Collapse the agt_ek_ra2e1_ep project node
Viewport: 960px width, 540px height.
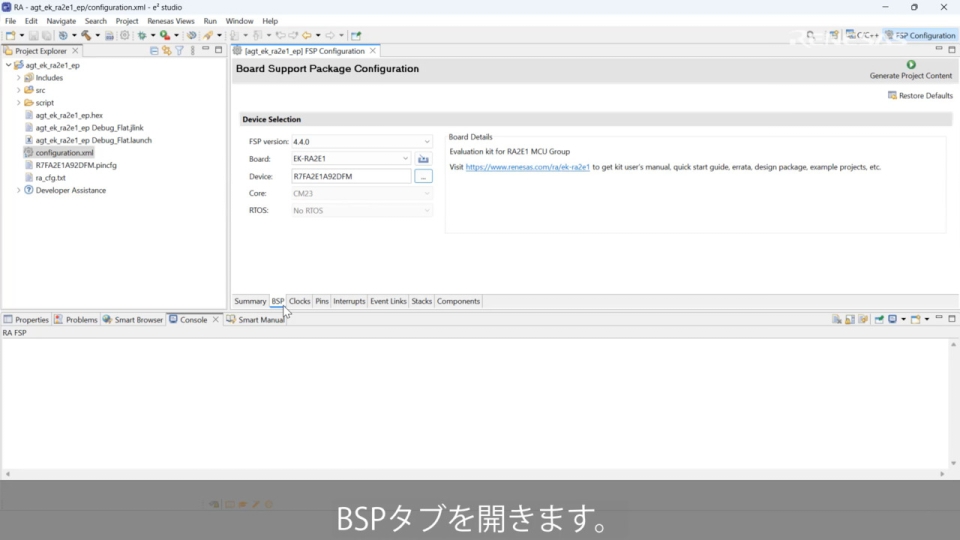(9, 65)
